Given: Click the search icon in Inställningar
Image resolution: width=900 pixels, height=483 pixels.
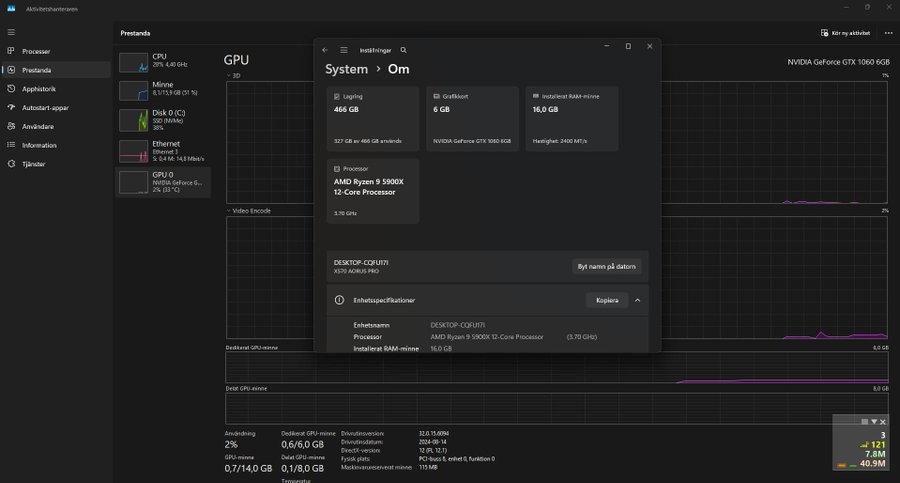Looking at the screenshot, I should (403, 49).
